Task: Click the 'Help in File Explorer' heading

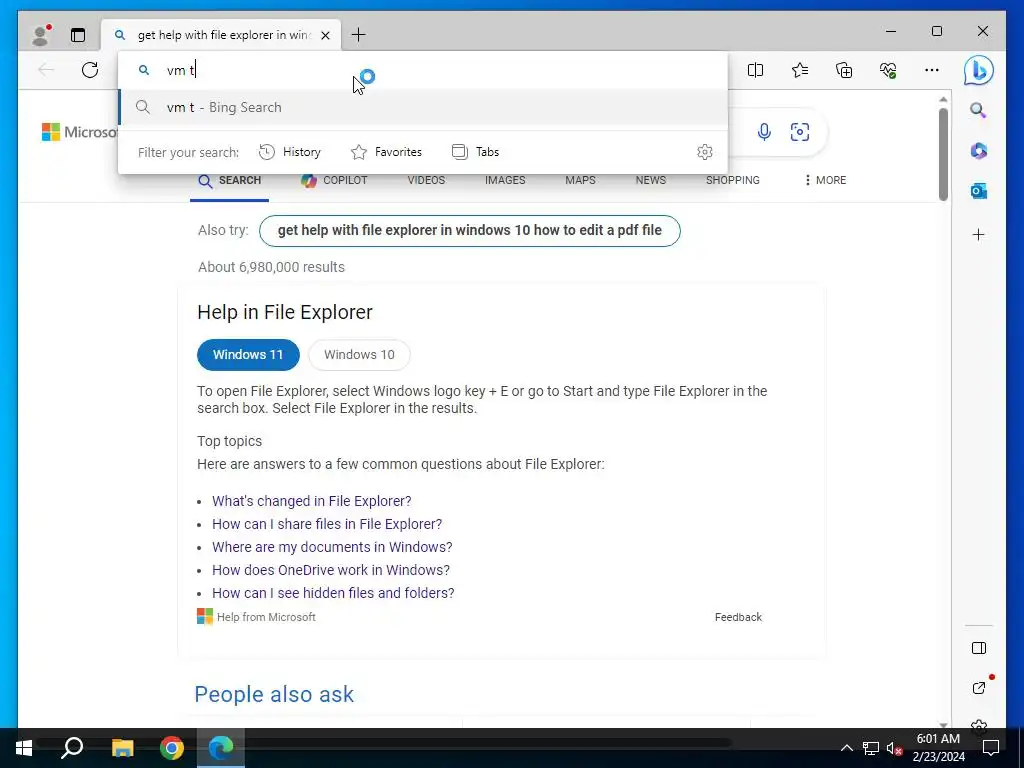Action: click(285, 312)
